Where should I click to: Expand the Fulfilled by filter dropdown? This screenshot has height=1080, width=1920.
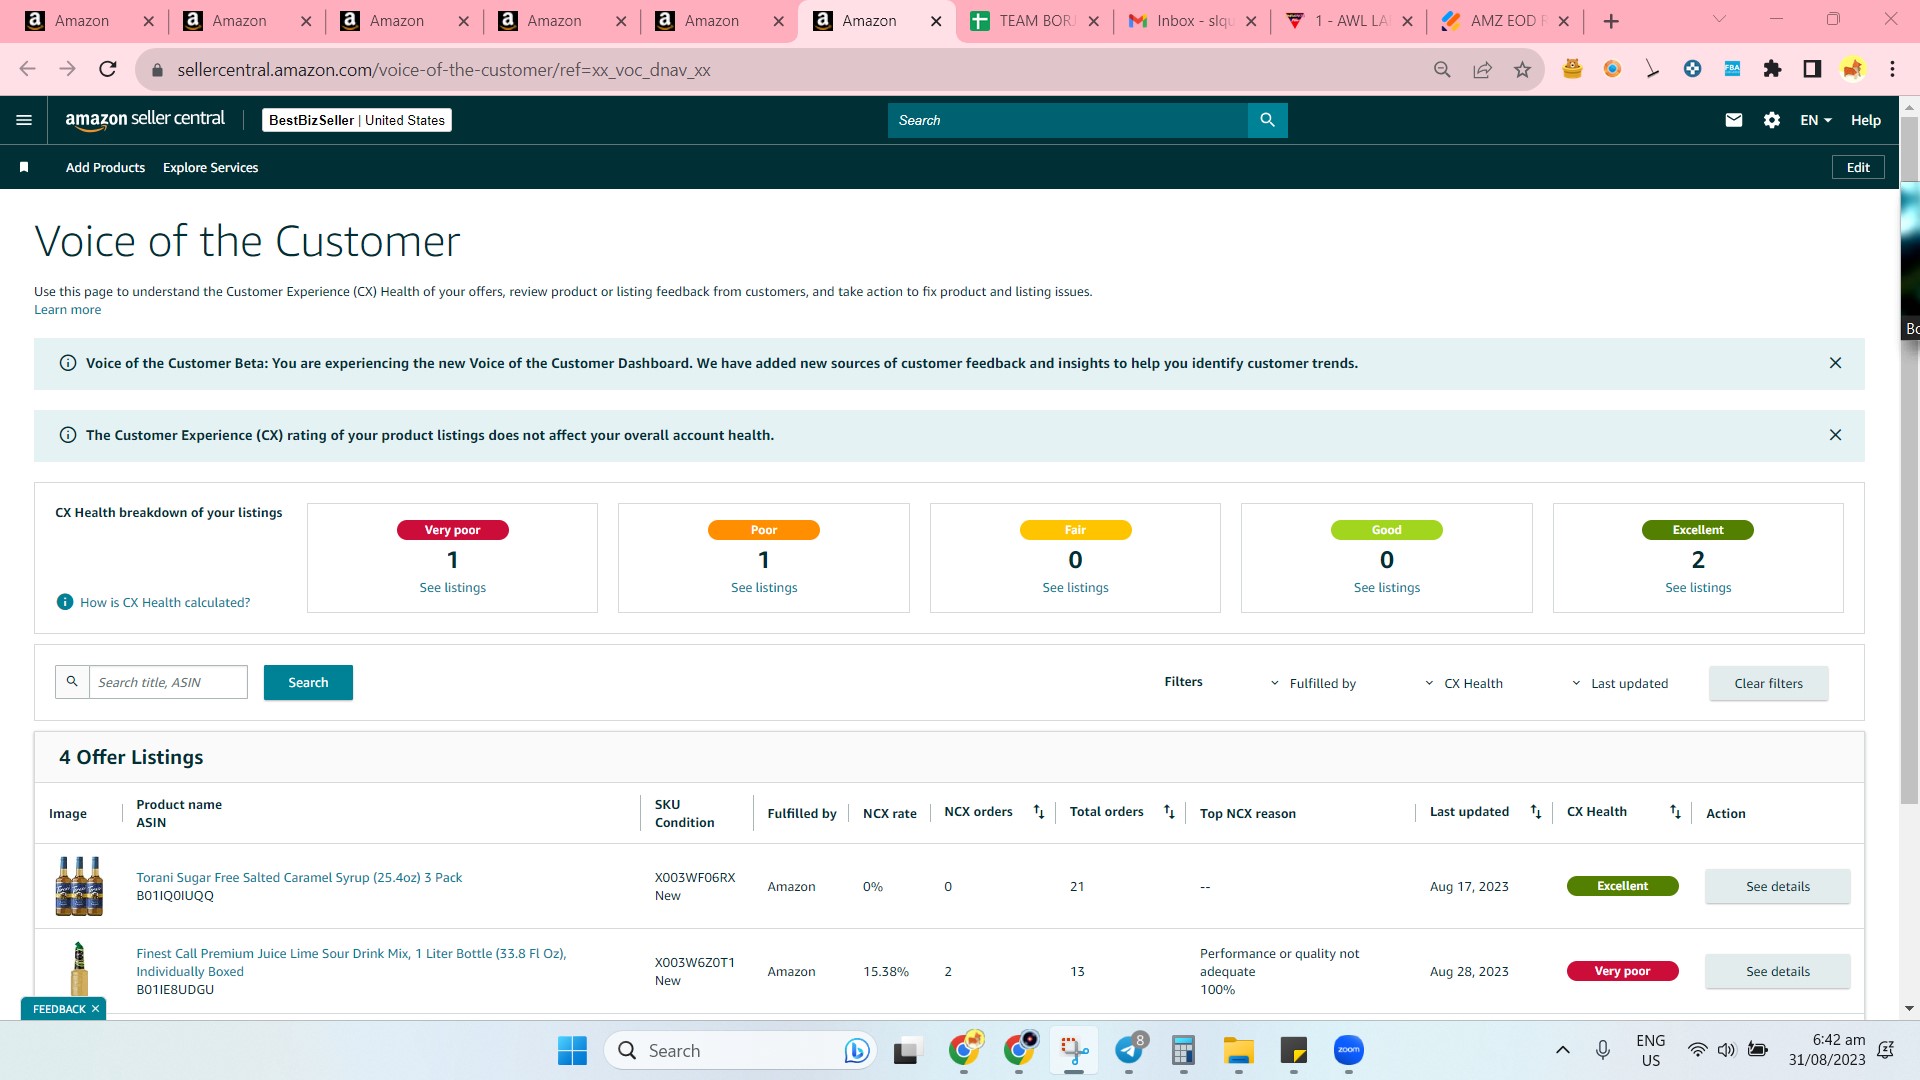[x=1313, y=683]
